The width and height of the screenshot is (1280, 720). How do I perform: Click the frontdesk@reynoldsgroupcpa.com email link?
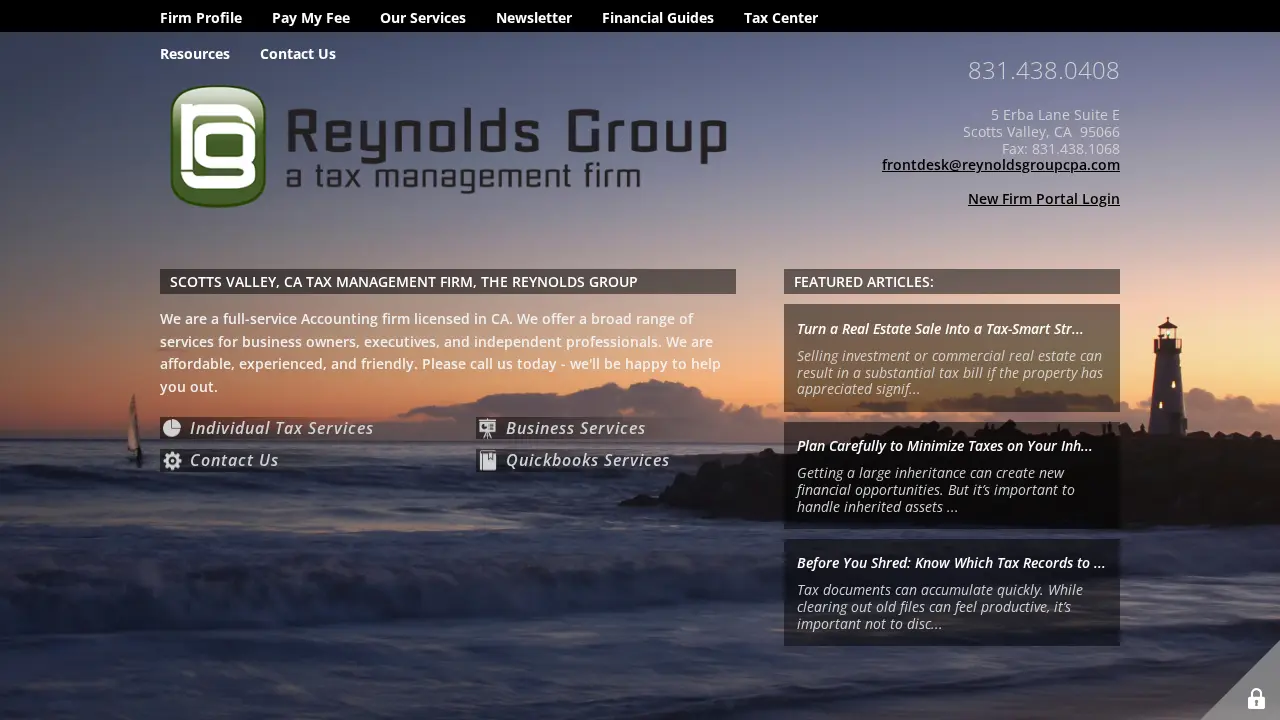1001,165
